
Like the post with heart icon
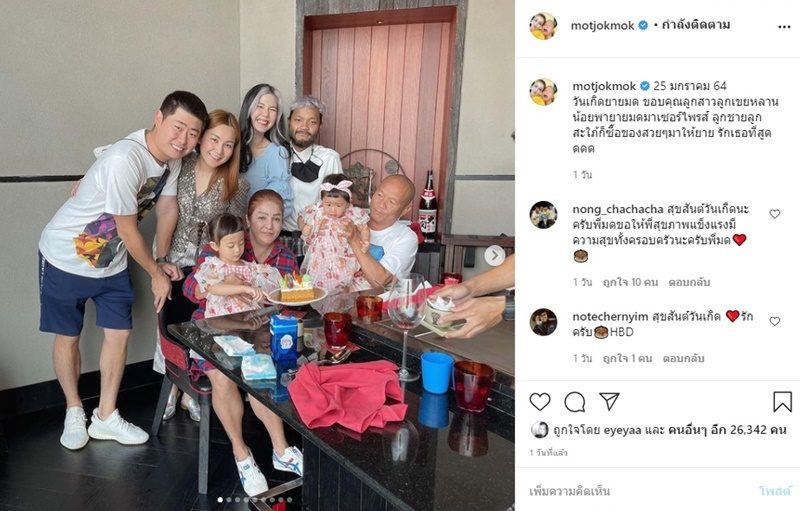[x=540, y=402]
